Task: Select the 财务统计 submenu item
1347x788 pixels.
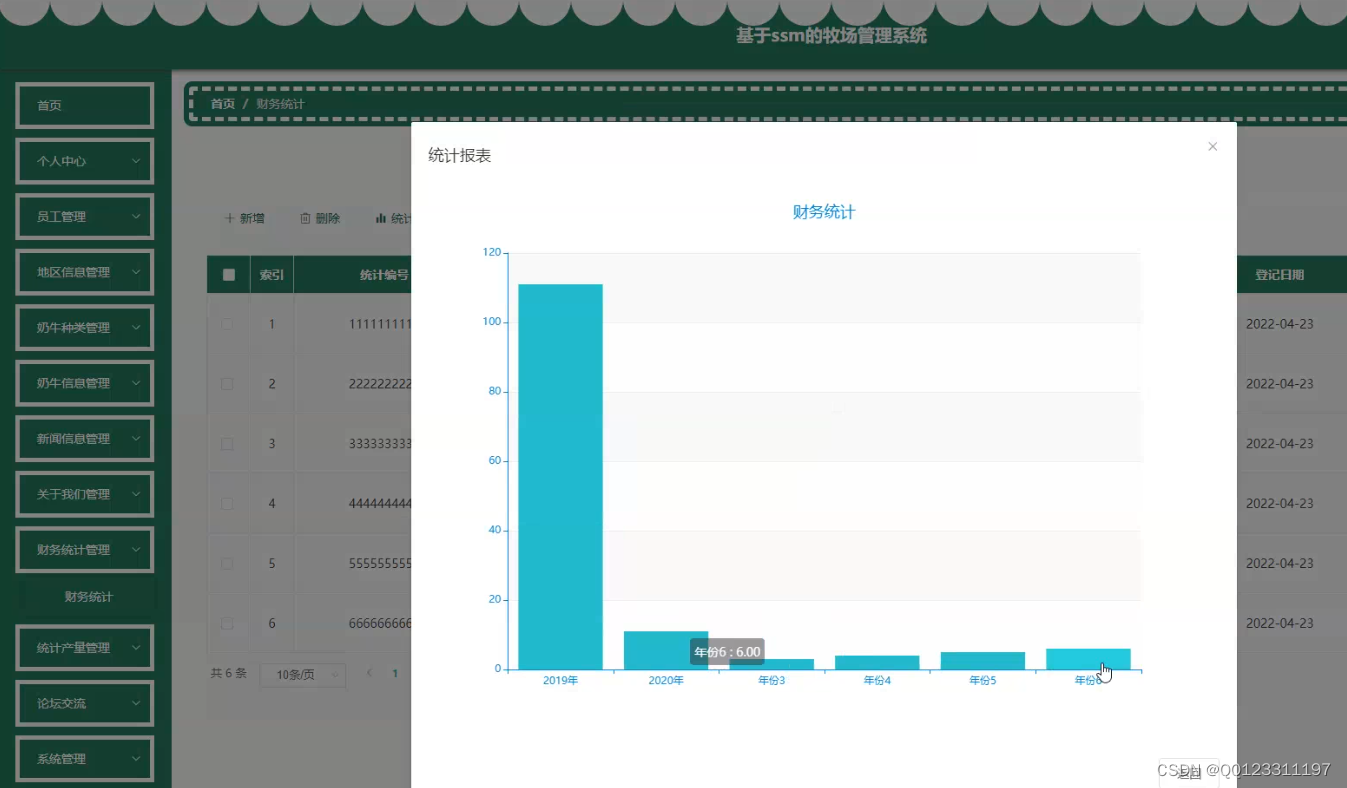Action: 88,597
